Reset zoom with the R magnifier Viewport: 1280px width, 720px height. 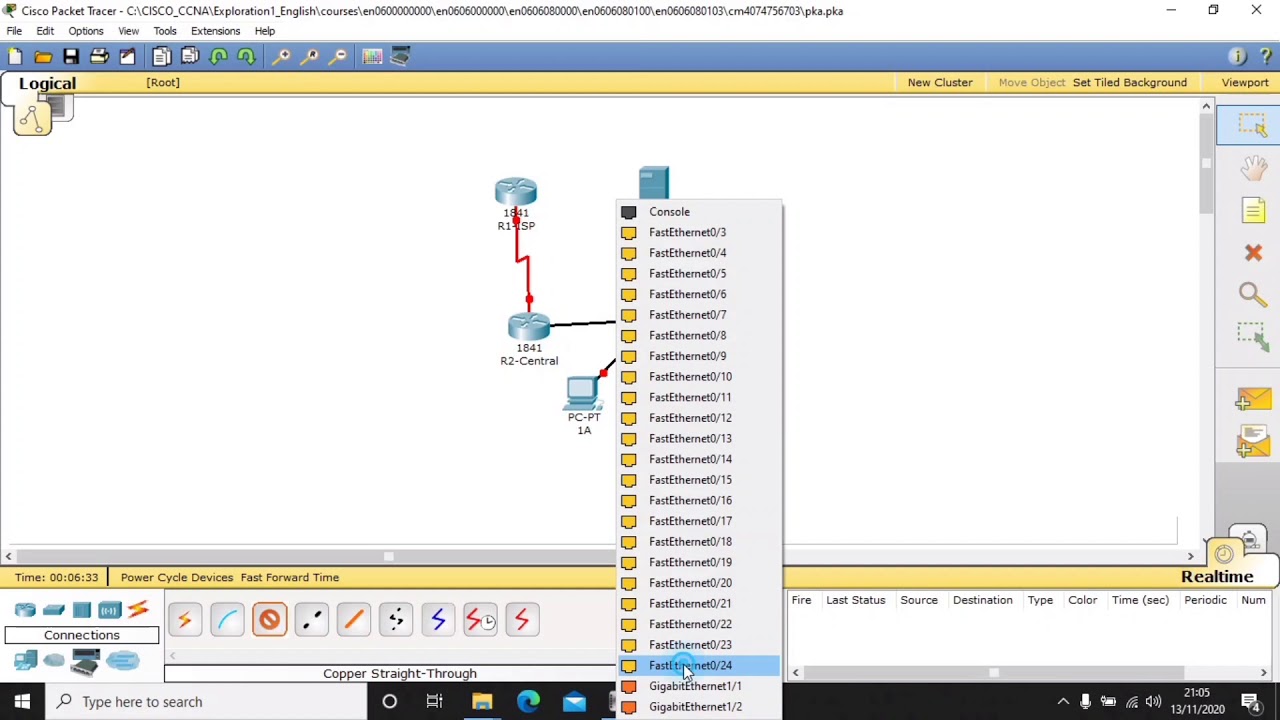[309, 57]
